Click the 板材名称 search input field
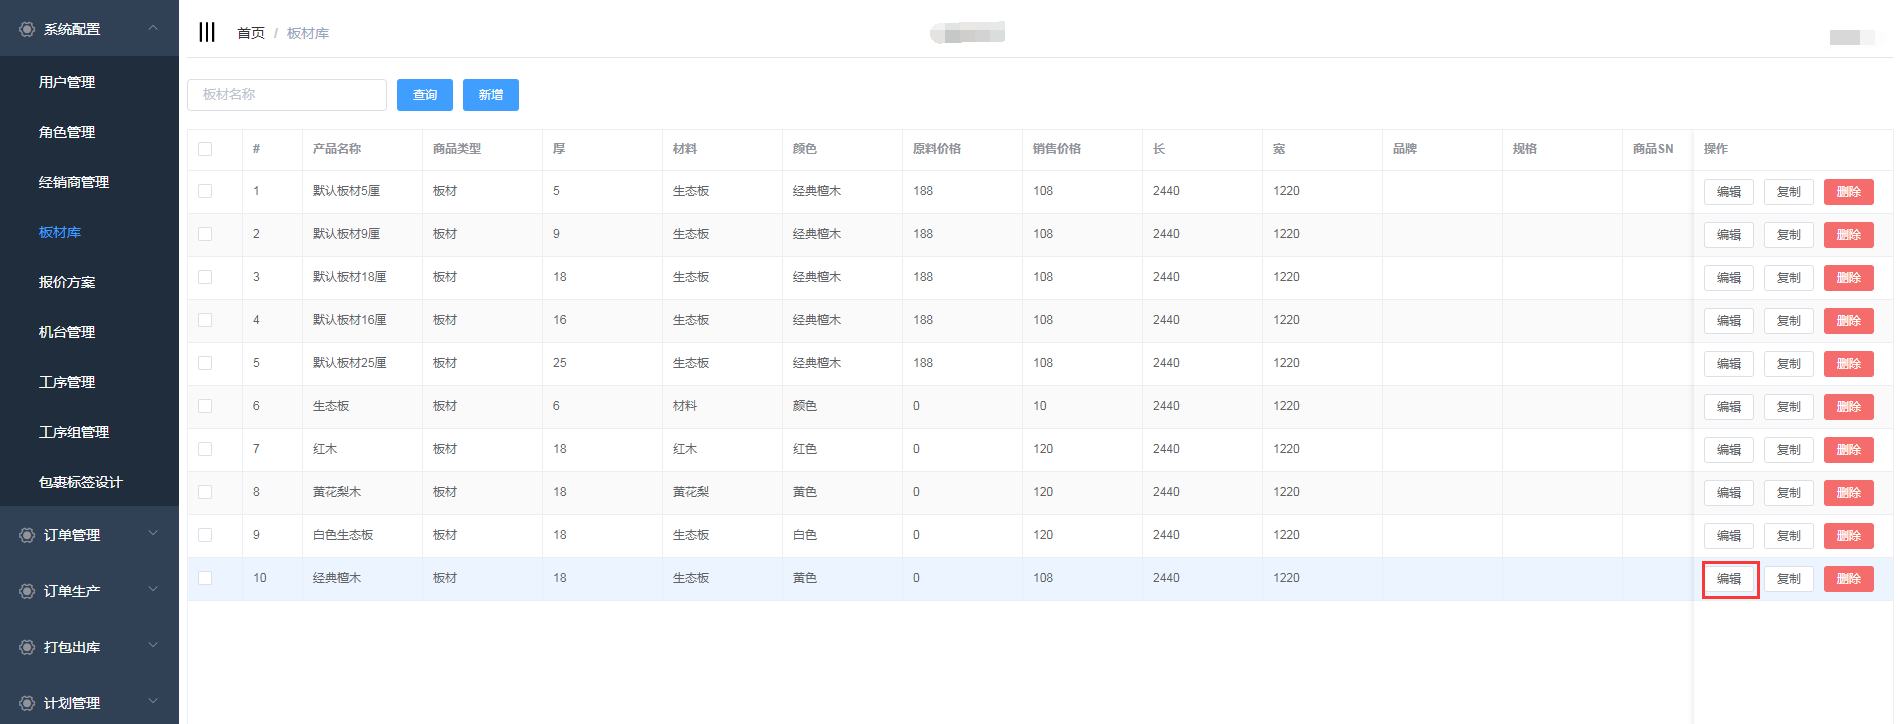Screen dimensions: 1898x724 [x=287, y=95]
